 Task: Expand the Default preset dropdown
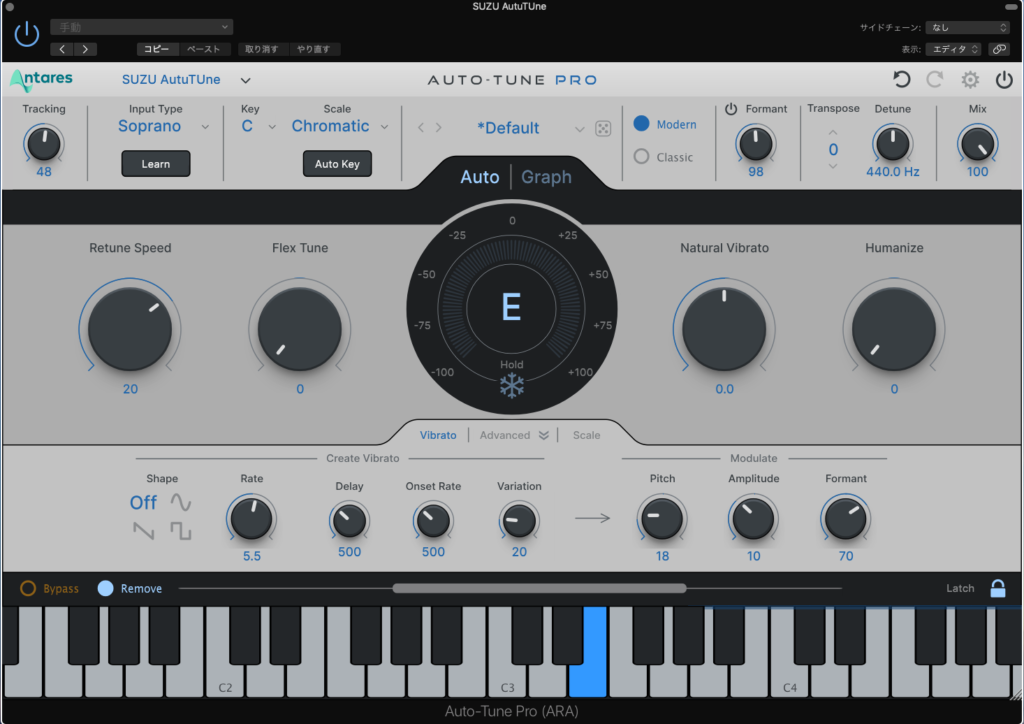[579, 129]
